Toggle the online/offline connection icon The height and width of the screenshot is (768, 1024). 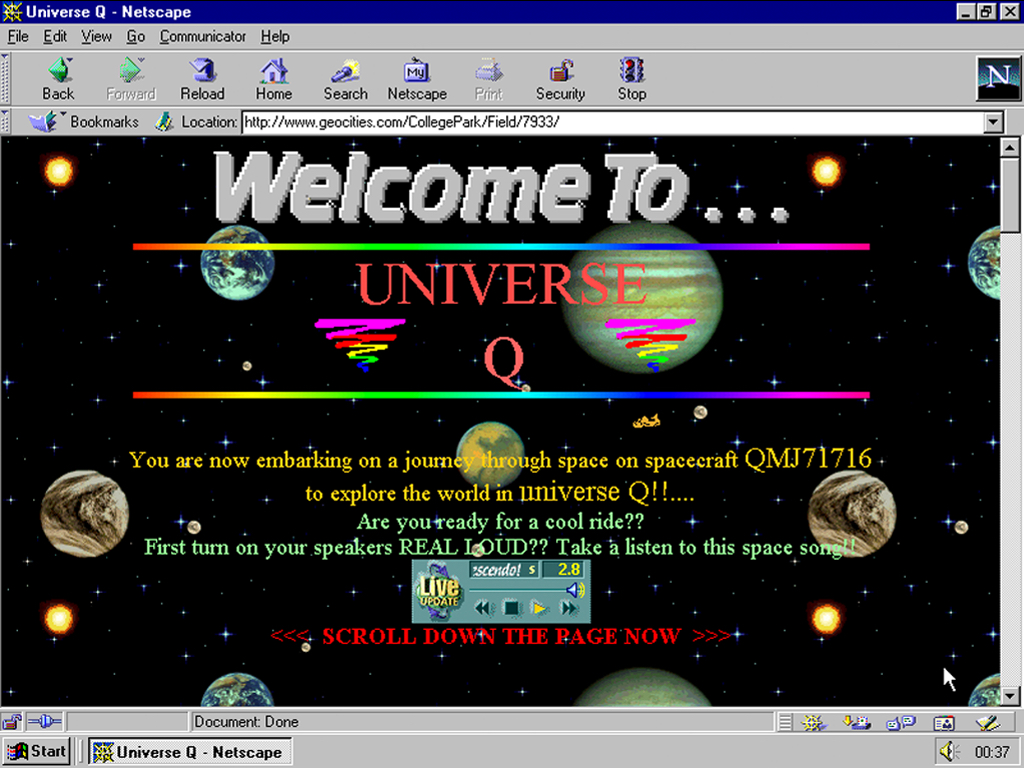coord(44,722)
